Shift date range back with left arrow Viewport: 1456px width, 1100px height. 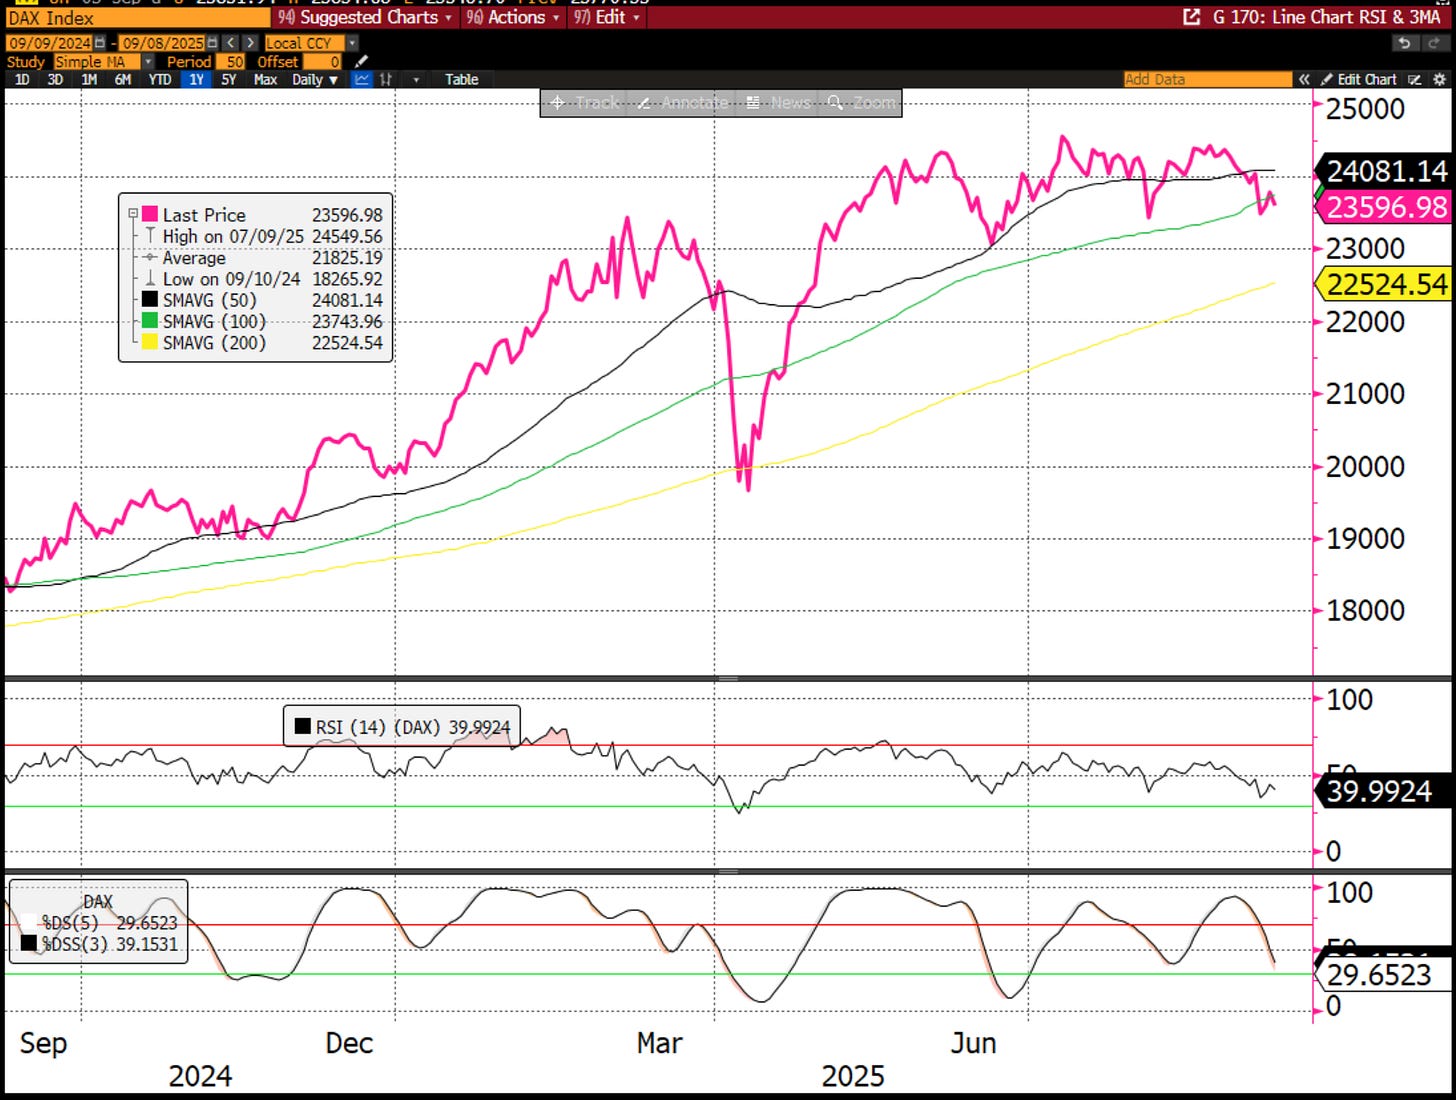(230, 43)
